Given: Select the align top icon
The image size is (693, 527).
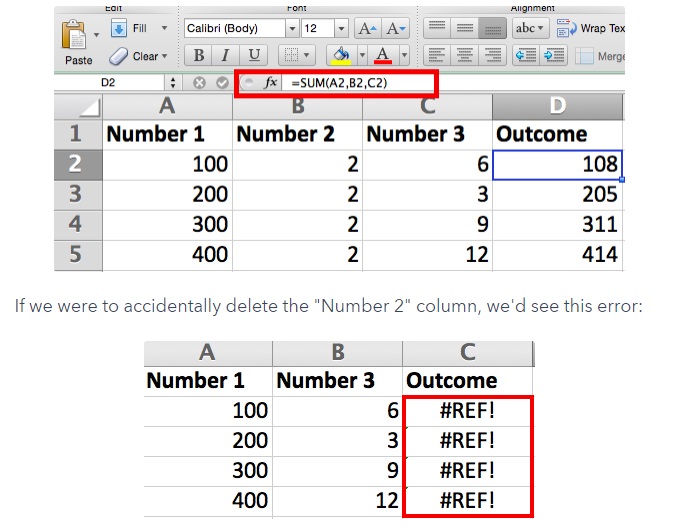Looking at the screenshot, I should (437, 28).
